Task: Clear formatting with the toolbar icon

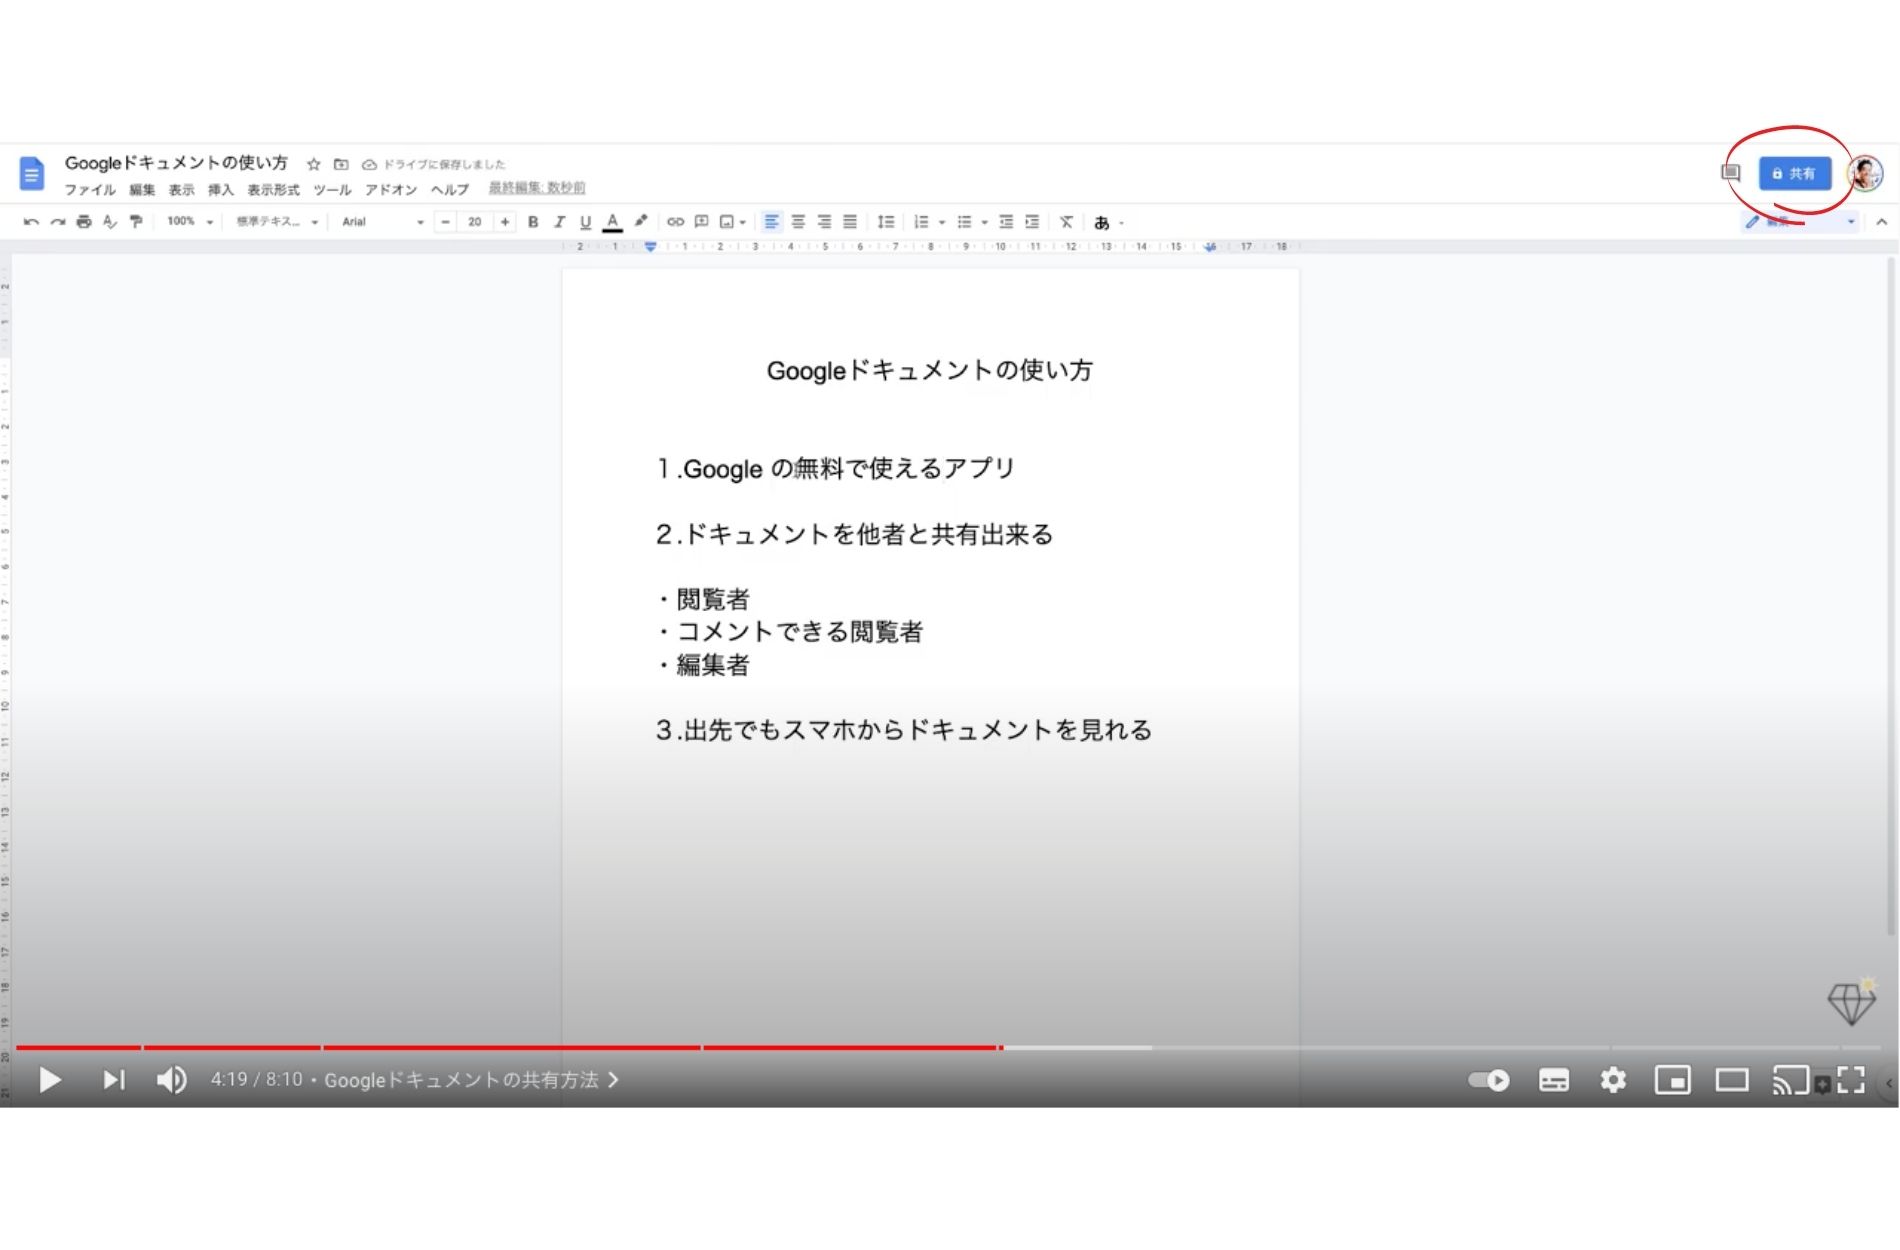Action: [x=1067, y=222]
